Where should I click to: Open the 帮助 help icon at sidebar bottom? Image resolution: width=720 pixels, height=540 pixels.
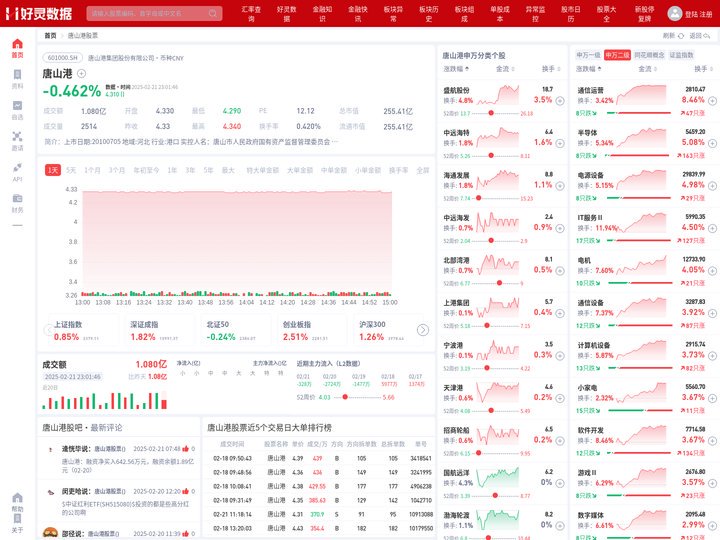pos(17,498)
